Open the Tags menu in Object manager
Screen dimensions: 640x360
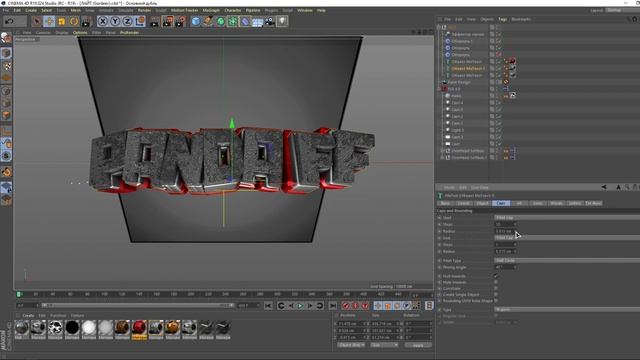click(x=502, y=19)
